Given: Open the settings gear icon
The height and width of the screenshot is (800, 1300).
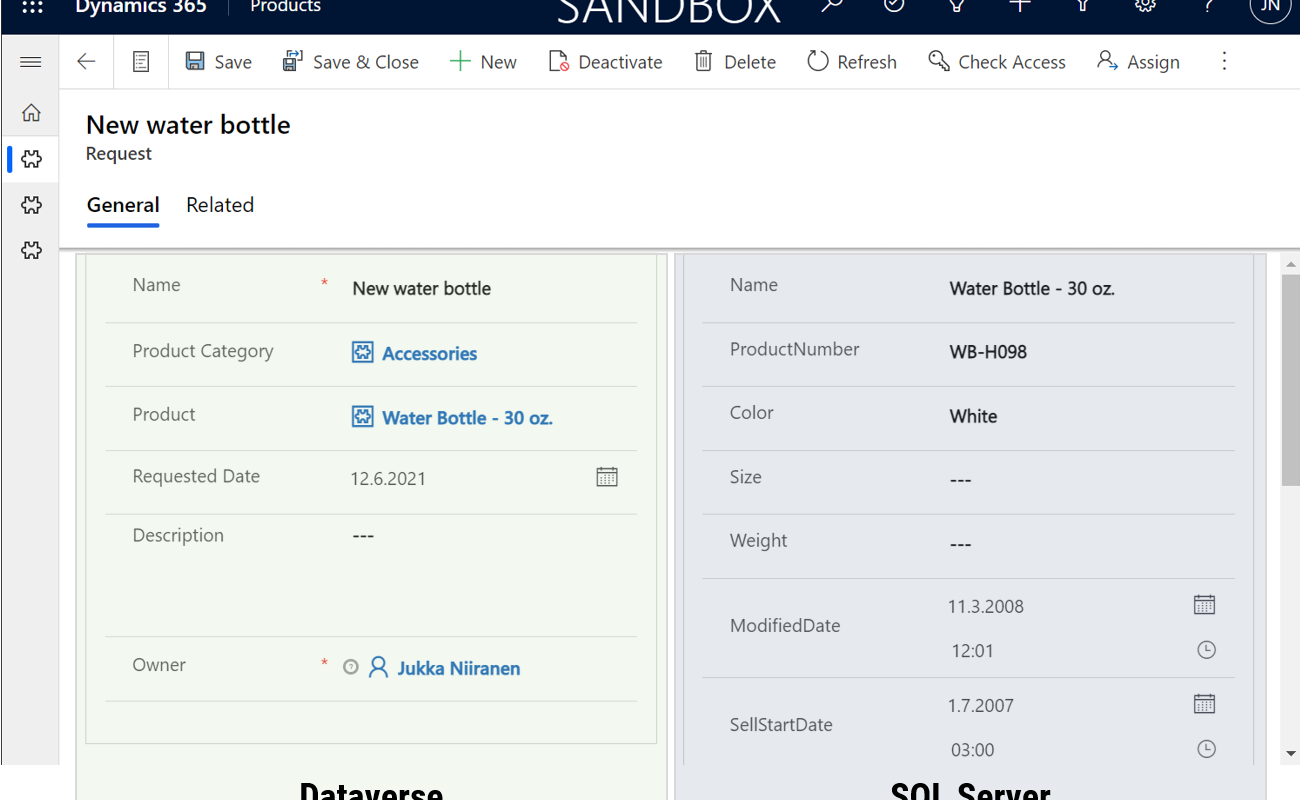Looking at the screenshot, I should pos(1145,6).
